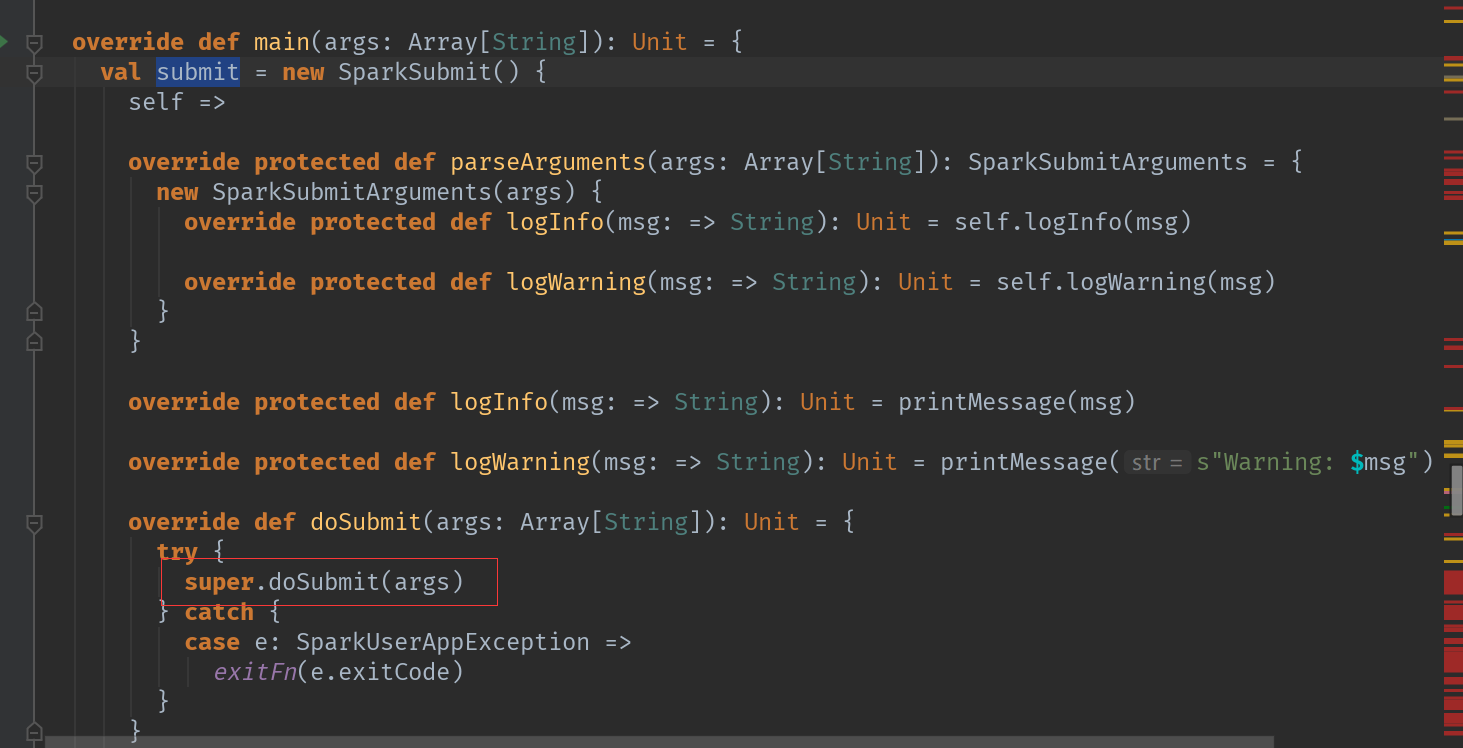
Task: Click the "catch" keyword
Action: click(219, 612)
